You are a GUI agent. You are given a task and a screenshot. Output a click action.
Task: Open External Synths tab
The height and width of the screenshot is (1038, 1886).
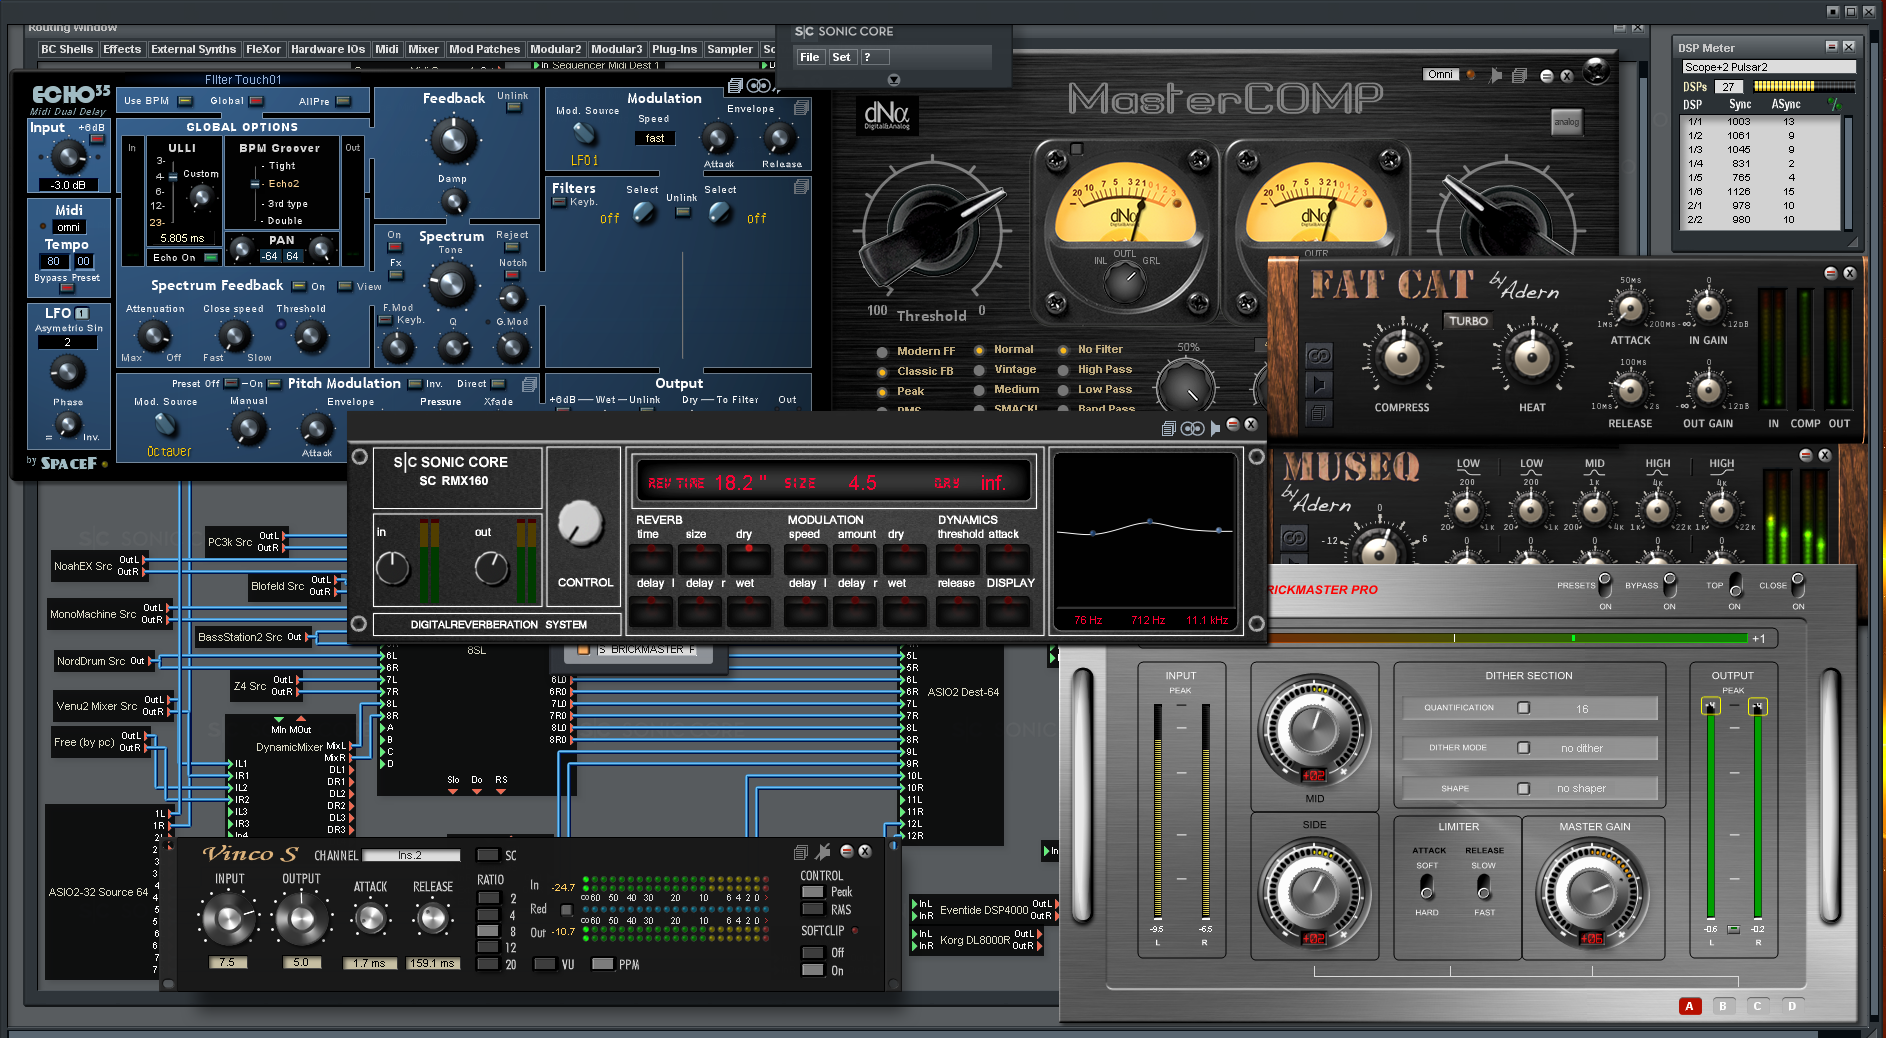[193, 49]
